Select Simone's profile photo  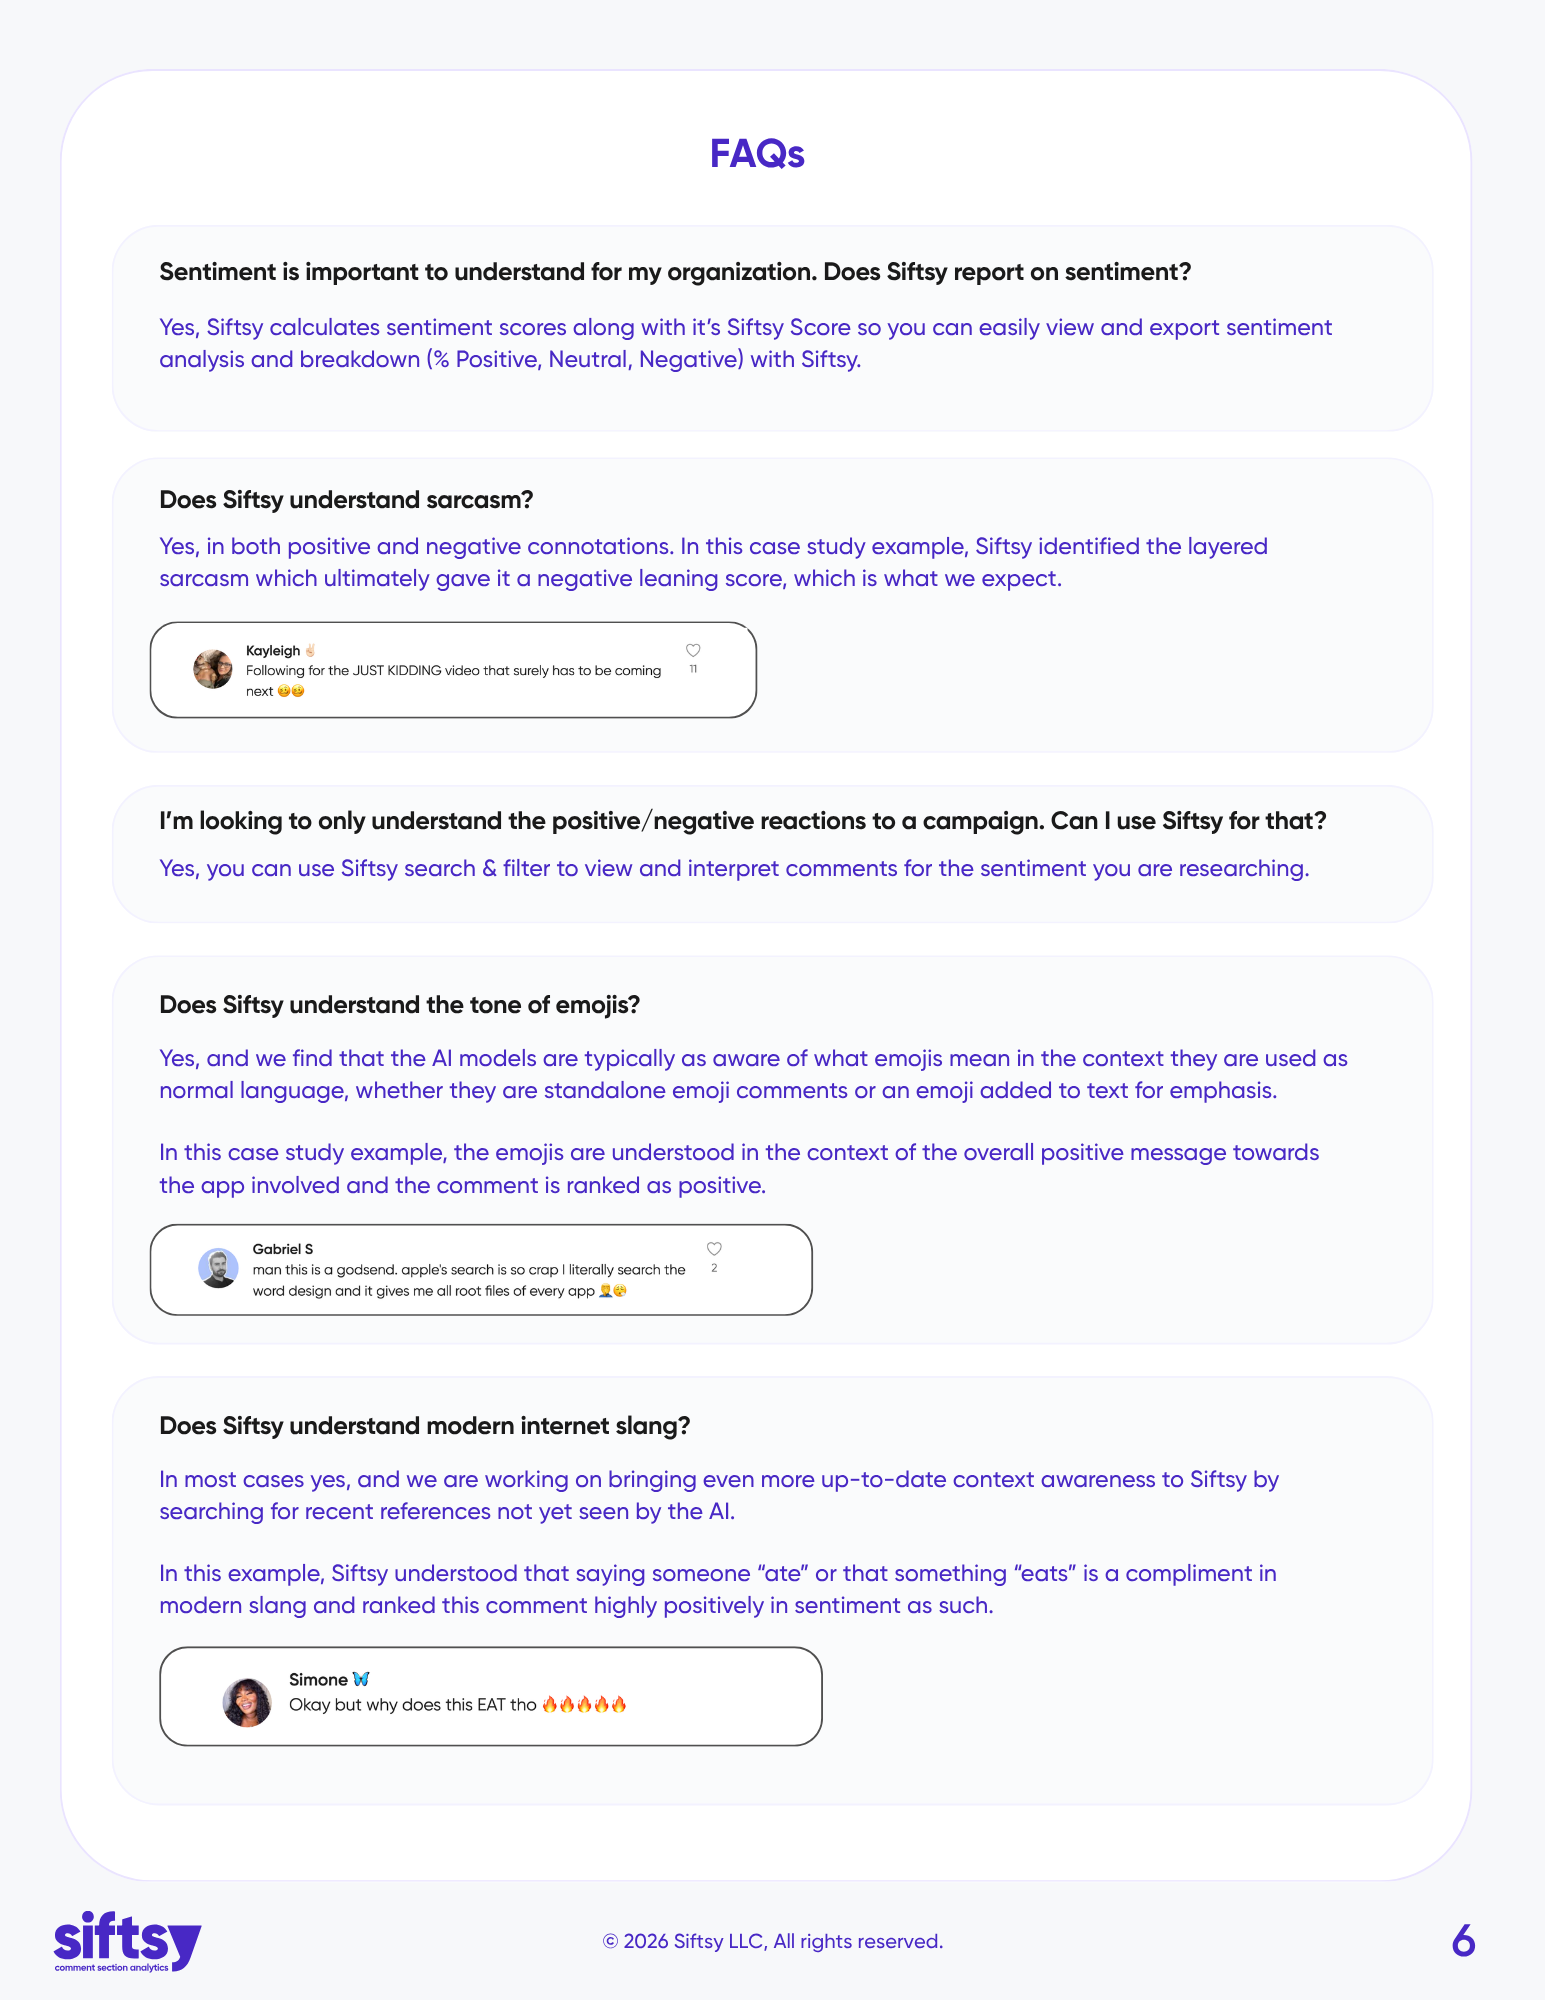247,1702
